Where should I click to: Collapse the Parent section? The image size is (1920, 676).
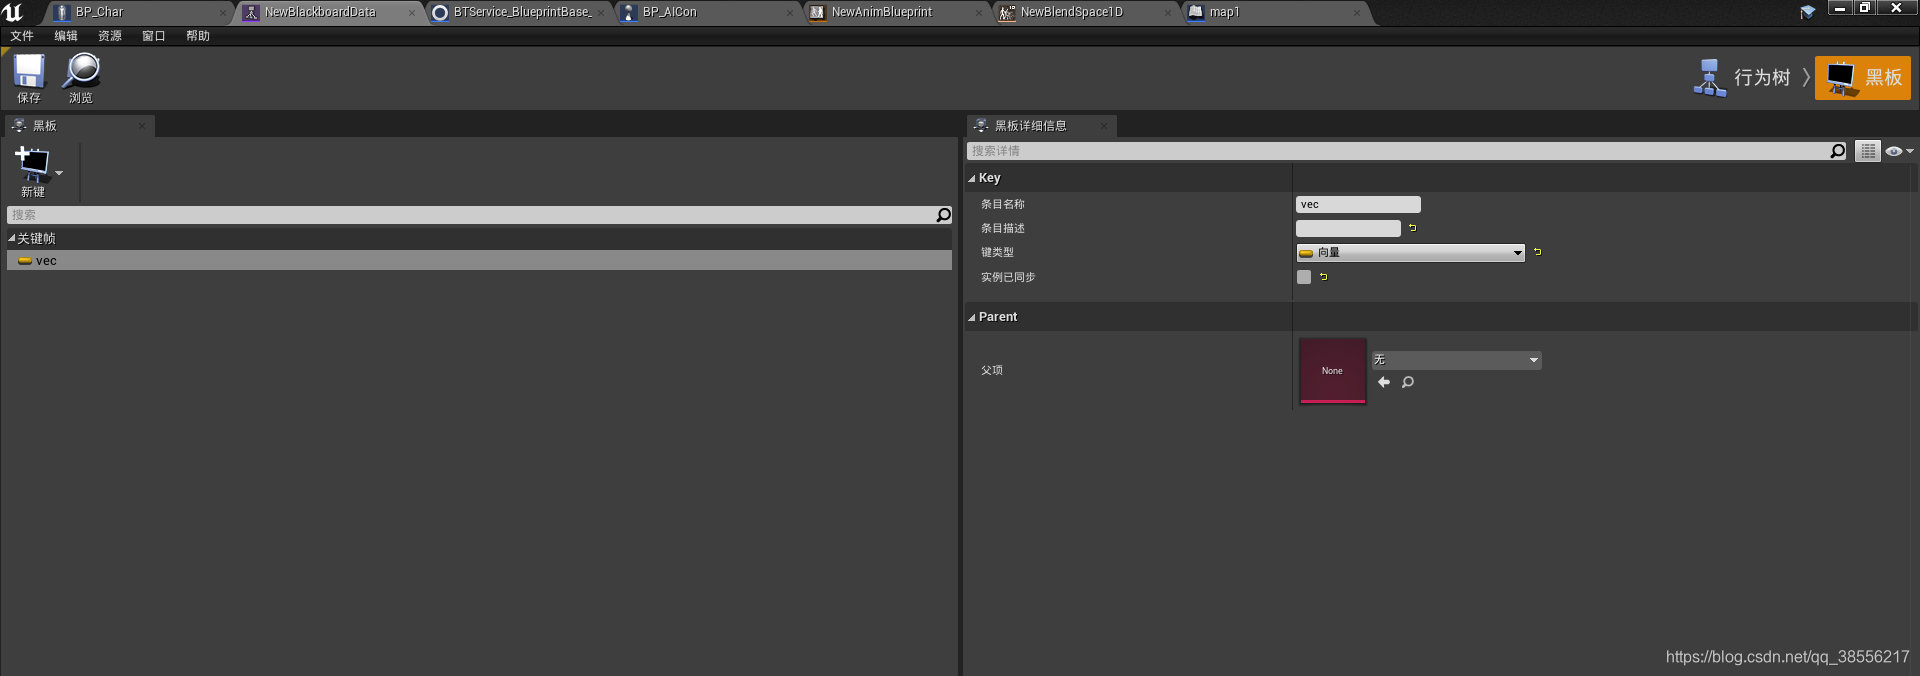point(972,317)
